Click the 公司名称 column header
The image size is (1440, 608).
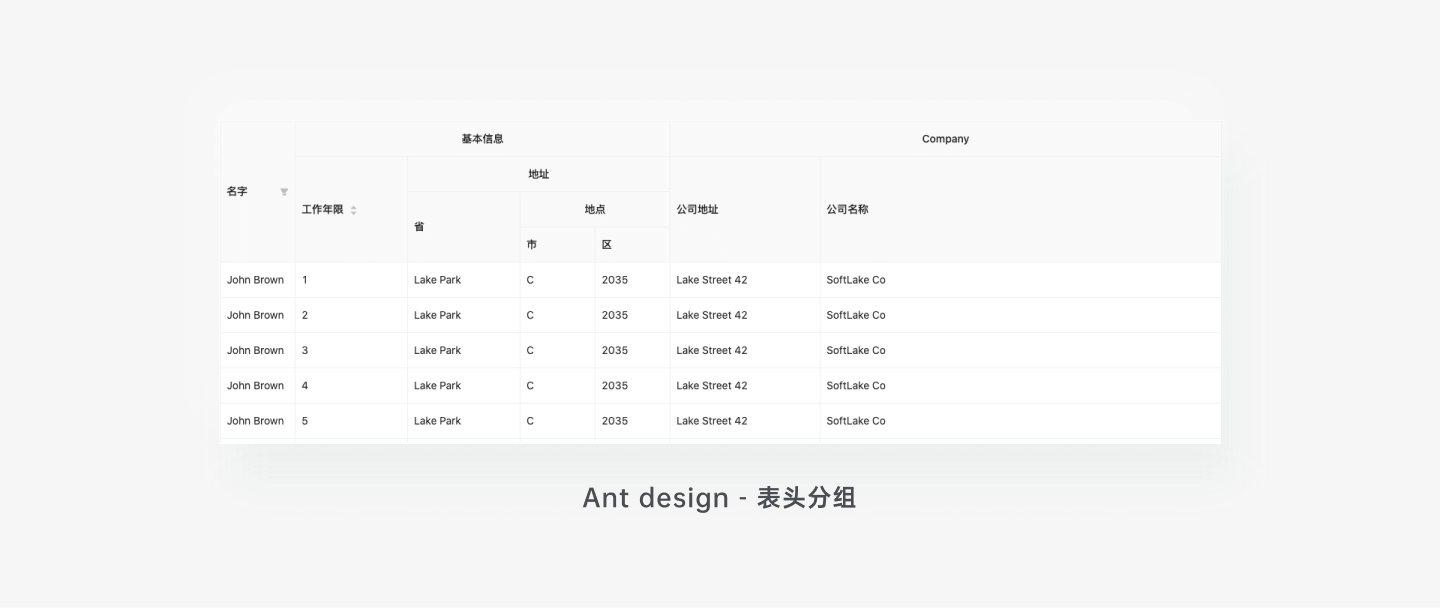[x=847, y=210]
